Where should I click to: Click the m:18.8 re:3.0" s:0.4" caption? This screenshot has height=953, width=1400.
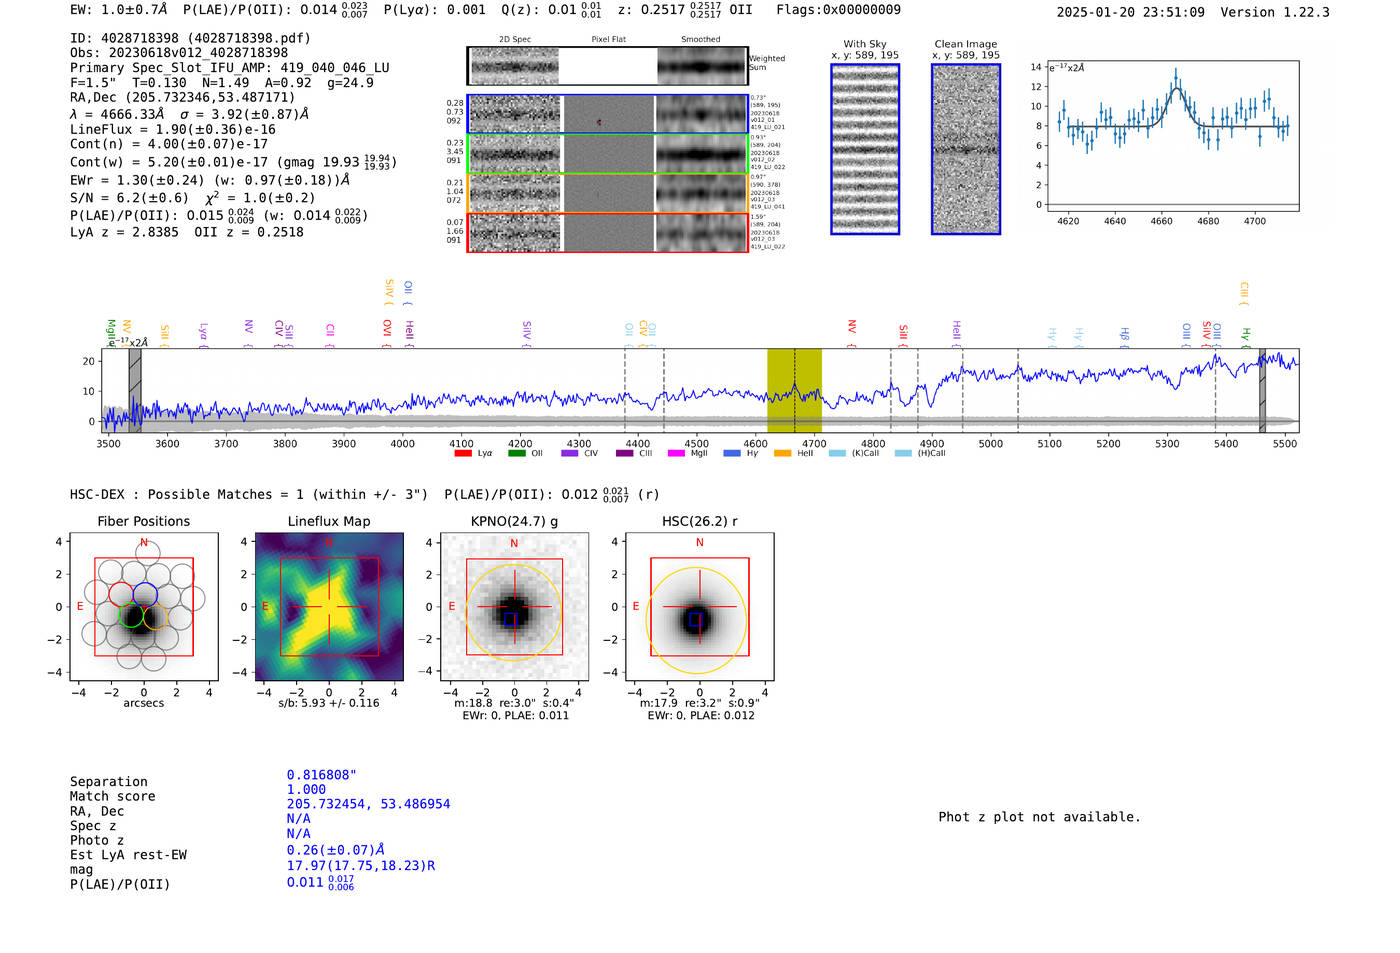514,703
